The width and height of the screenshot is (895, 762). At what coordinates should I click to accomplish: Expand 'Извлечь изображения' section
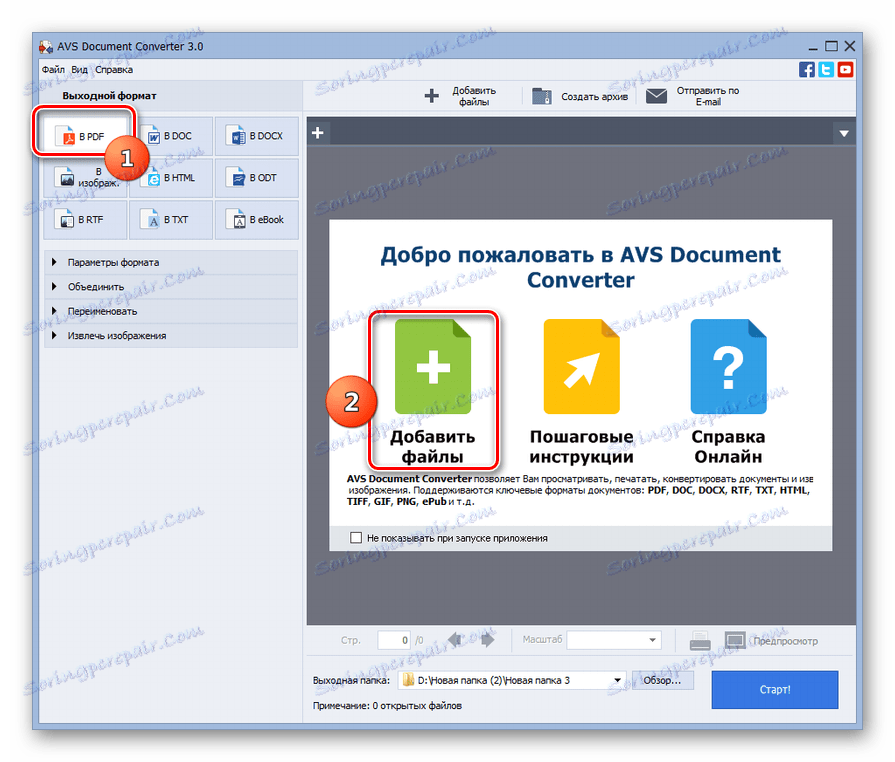171,336
